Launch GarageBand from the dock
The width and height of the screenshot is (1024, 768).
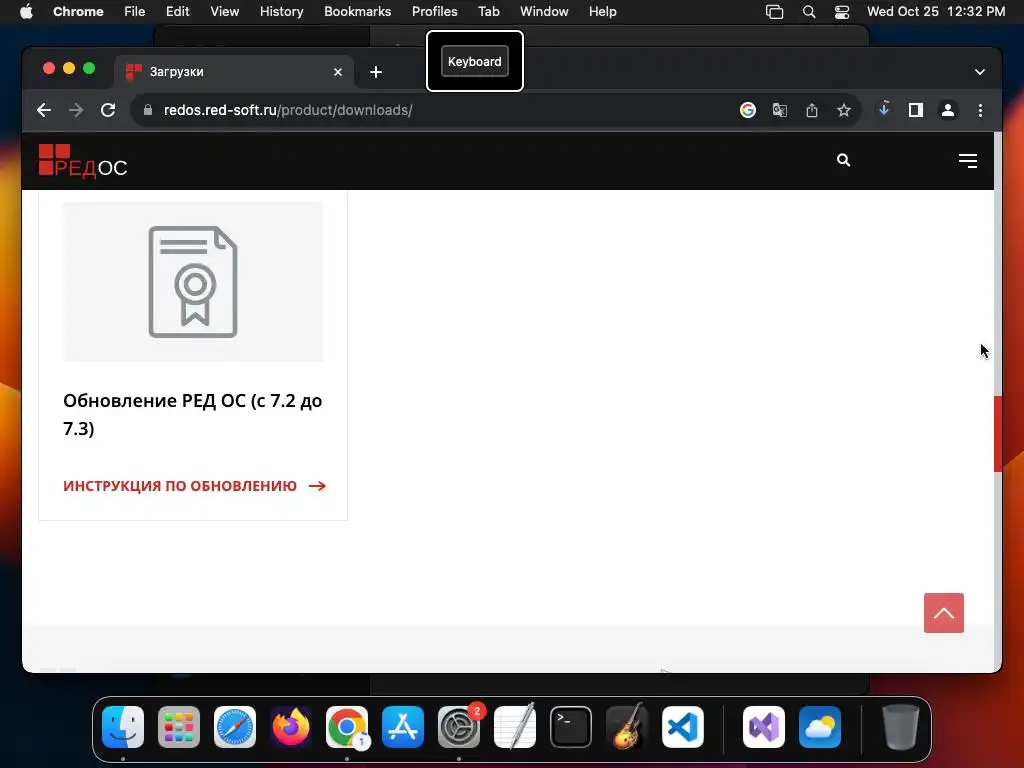tap(627, 727)
